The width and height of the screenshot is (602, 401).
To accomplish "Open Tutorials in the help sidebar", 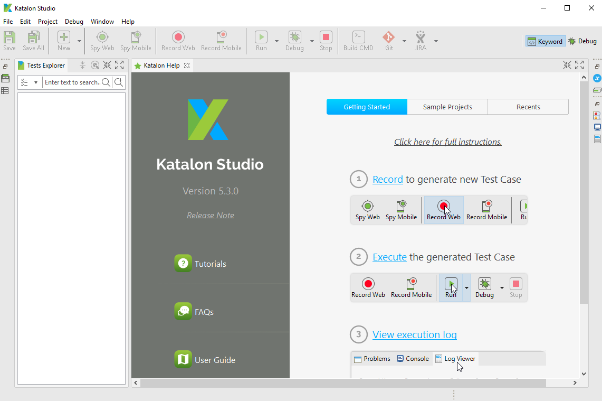I will pos(200,263).
